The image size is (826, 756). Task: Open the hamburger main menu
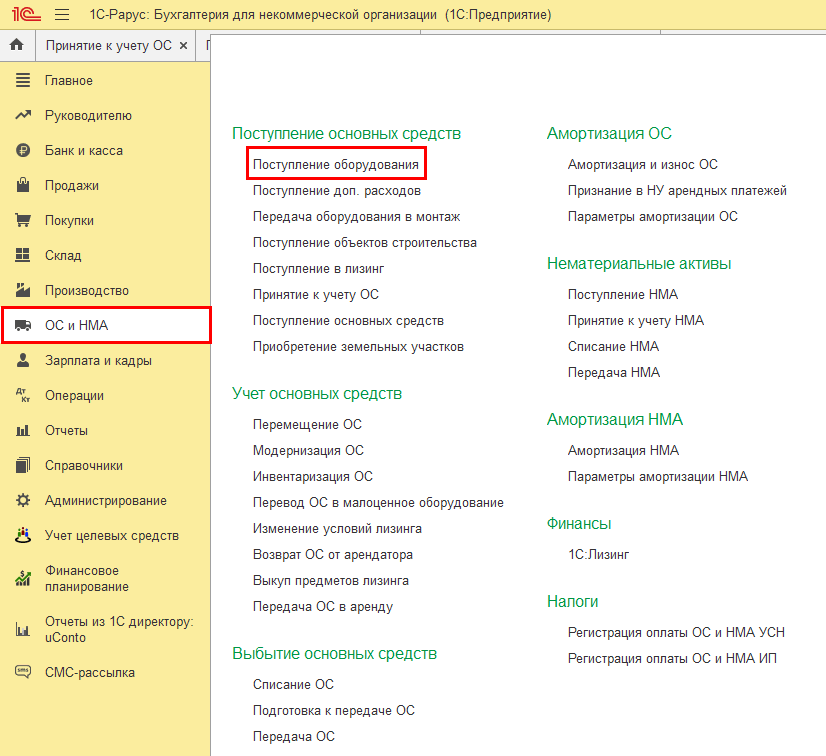(62, 15)
